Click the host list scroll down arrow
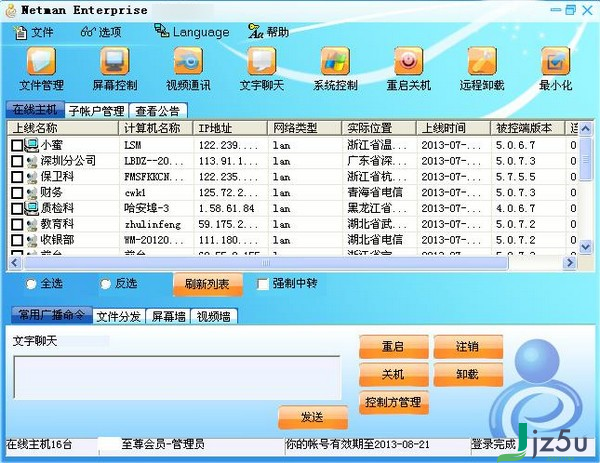600x463 pixels. (585, 247)
